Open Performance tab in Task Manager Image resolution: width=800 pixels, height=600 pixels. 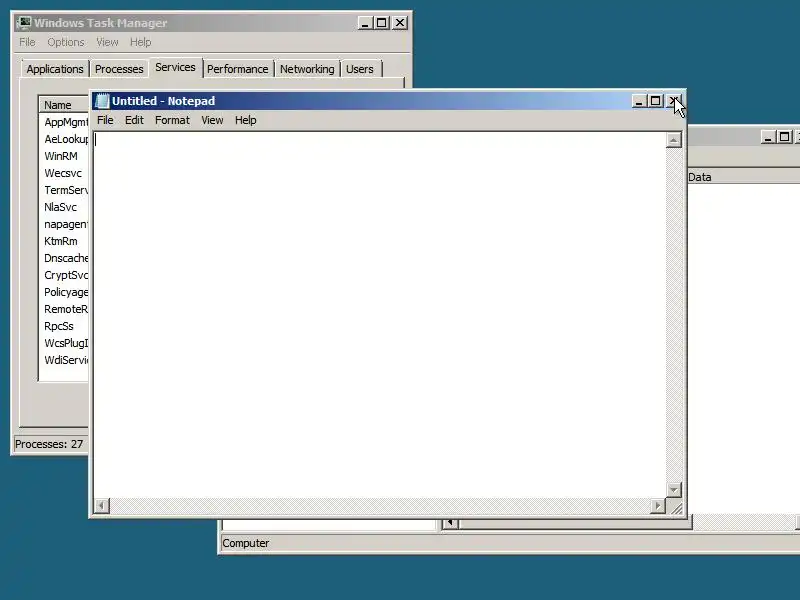point(237,69)
